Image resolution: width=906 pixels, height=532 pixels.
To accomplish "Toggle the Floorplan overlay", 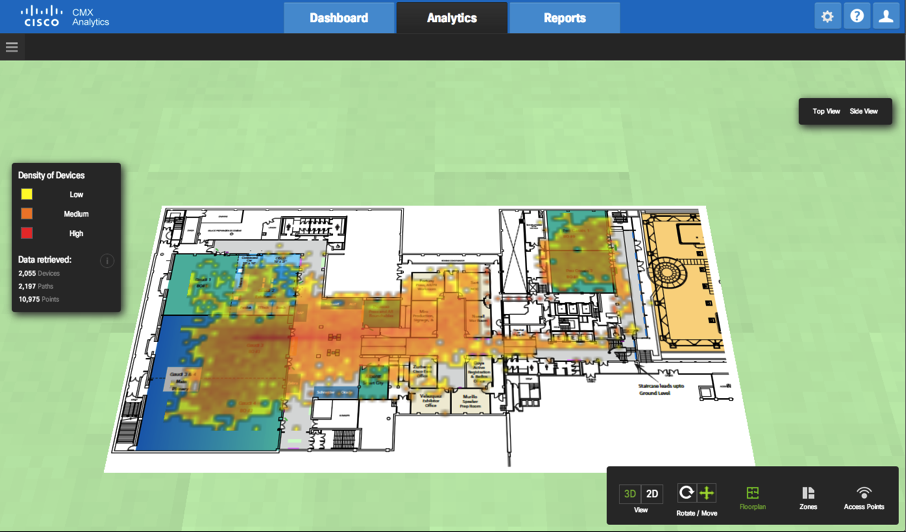I will (752, 497).
